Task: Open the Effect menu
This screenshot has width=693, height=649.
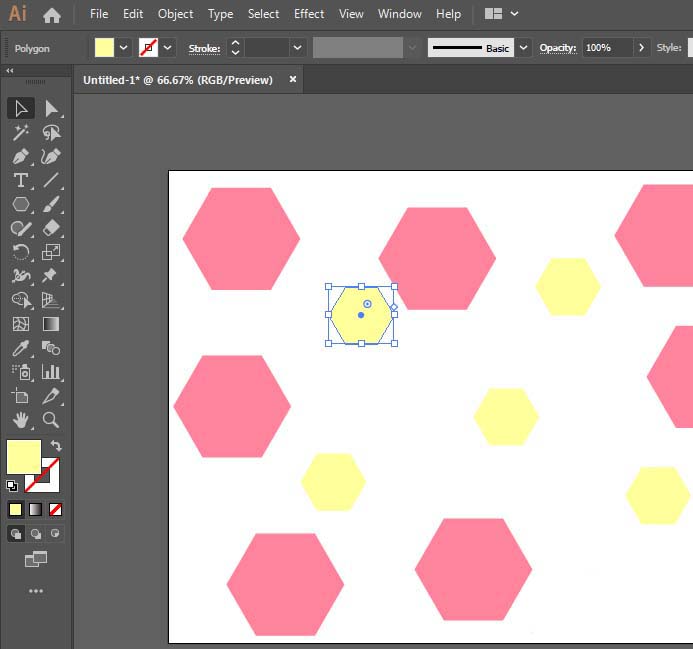Action: pos(309,14)
